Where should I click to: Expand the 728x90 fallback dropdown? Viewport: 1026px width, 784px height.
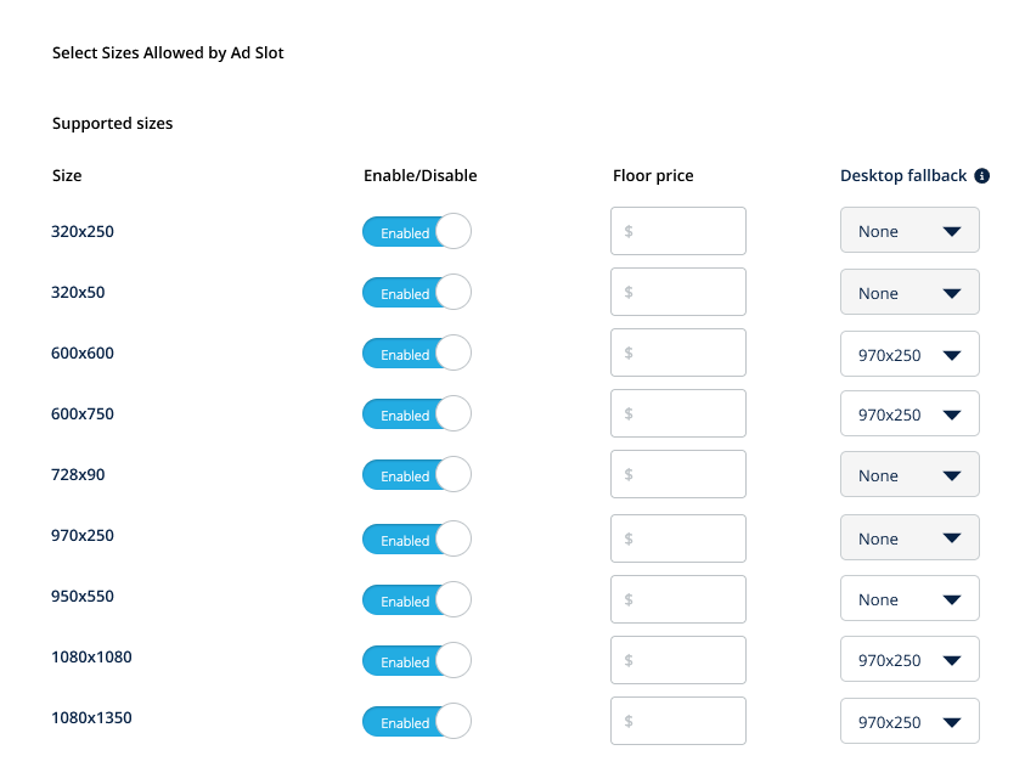coord(909,476)
